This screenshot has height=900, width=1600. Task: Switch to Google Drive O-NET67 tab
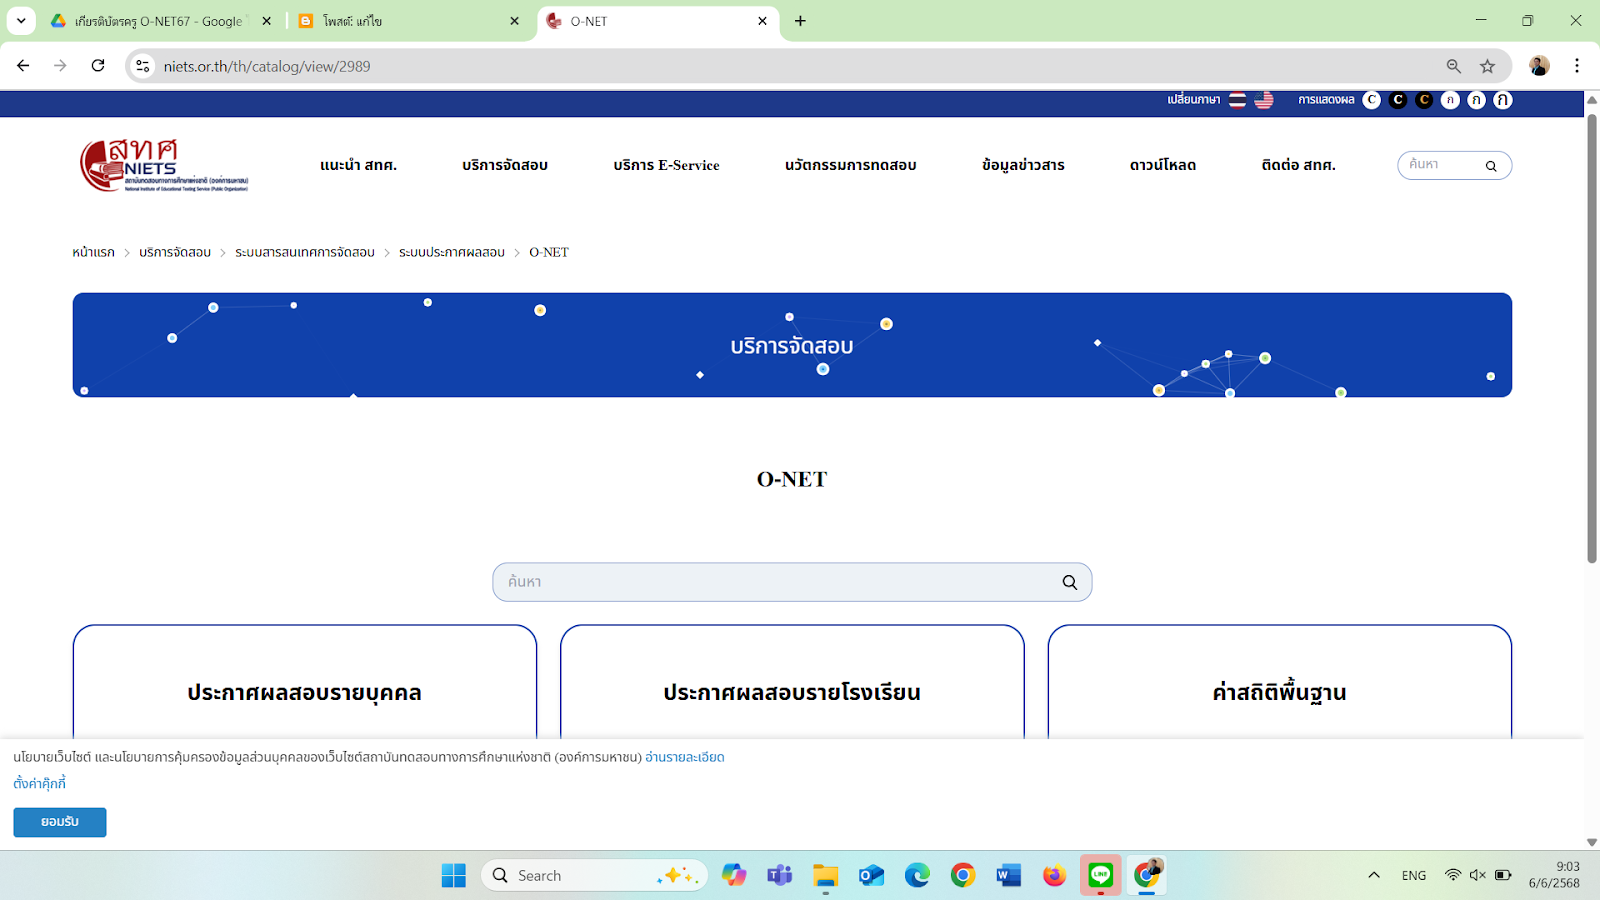point(160,21)
